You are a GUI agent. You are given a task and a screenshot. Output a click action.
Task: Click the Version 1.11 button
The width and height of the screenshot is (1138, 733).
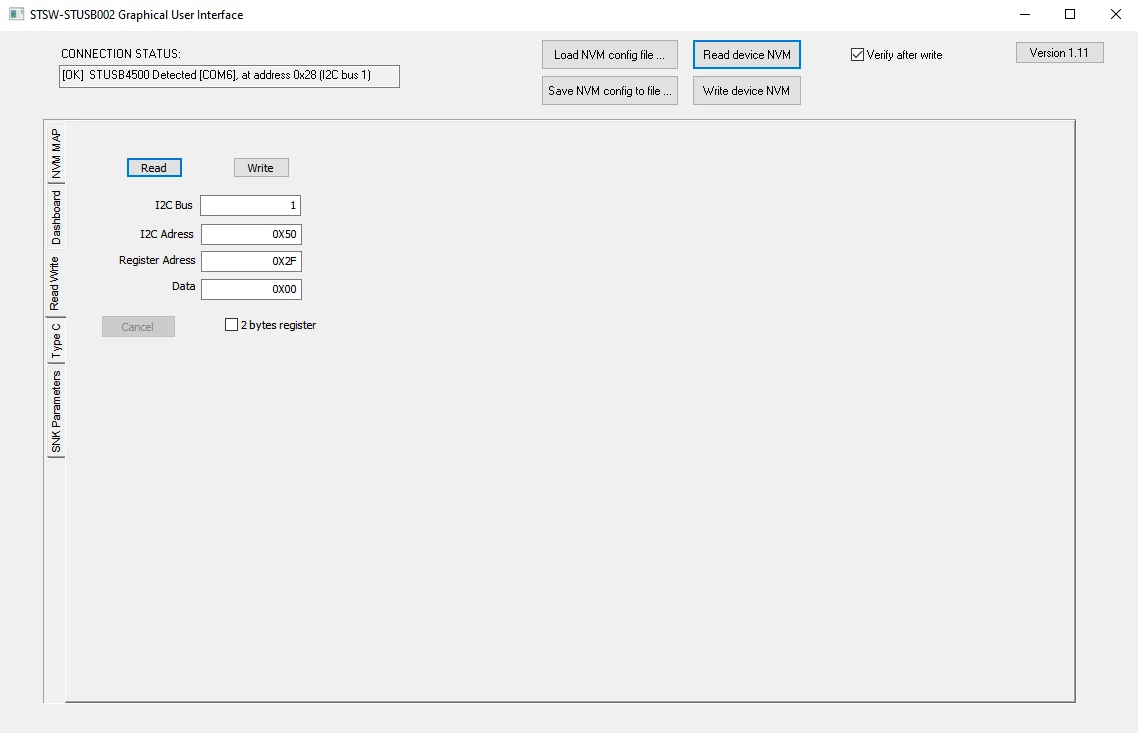1060,53
